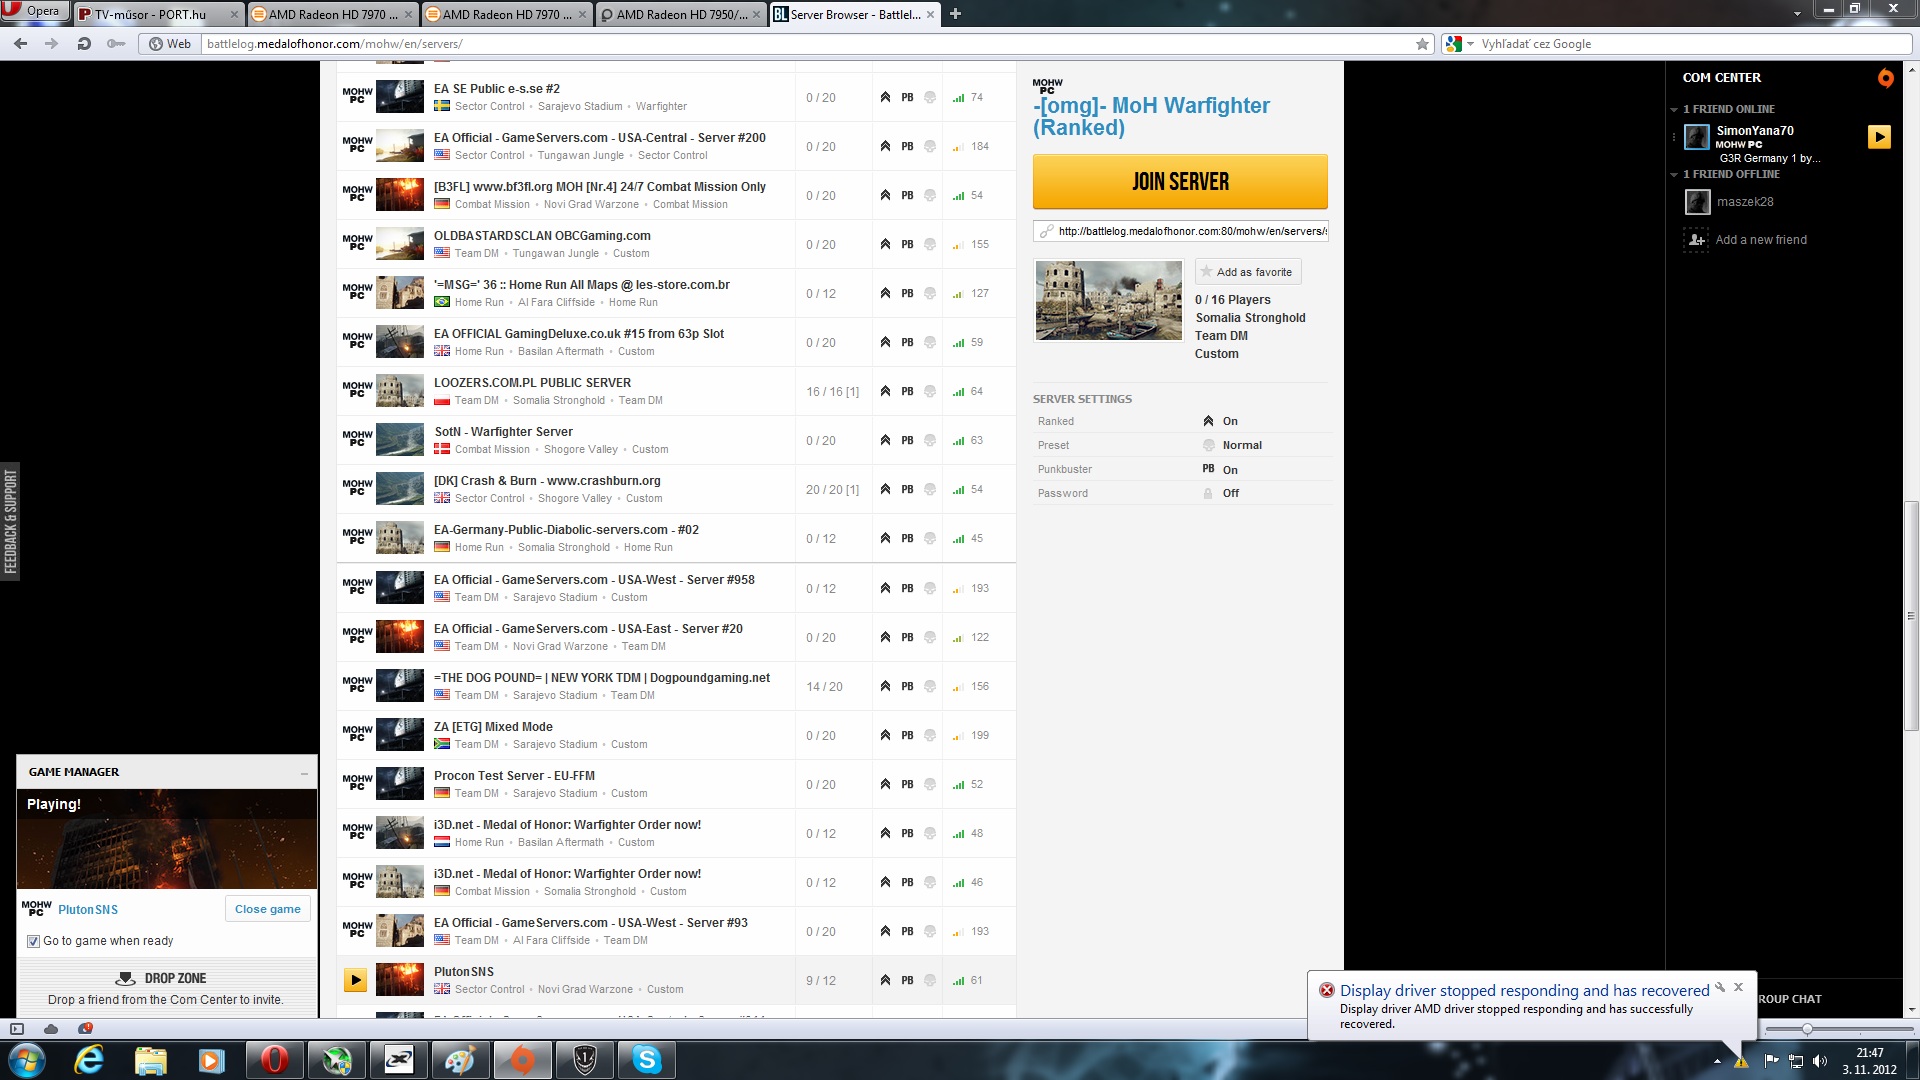Switch to the TV-műsor PORT.hu tab
Screen dimensions: 1920x1080
[x=158, y=14]
